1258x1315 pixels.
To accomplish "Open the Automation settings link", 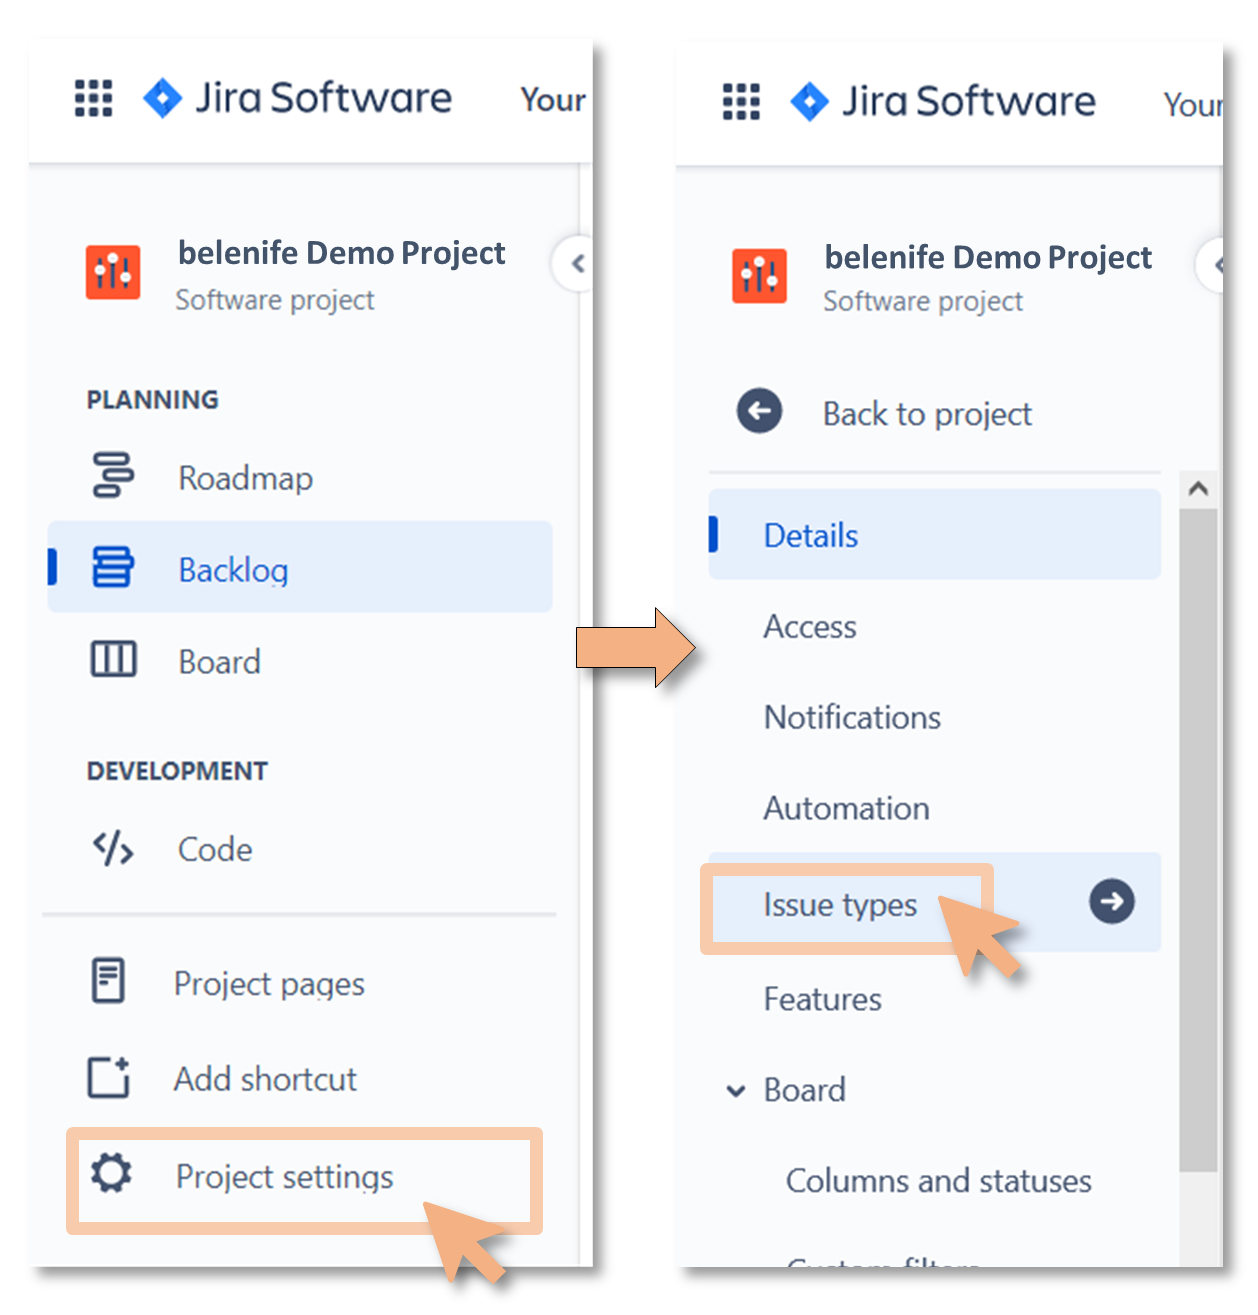I will point(846,808).
